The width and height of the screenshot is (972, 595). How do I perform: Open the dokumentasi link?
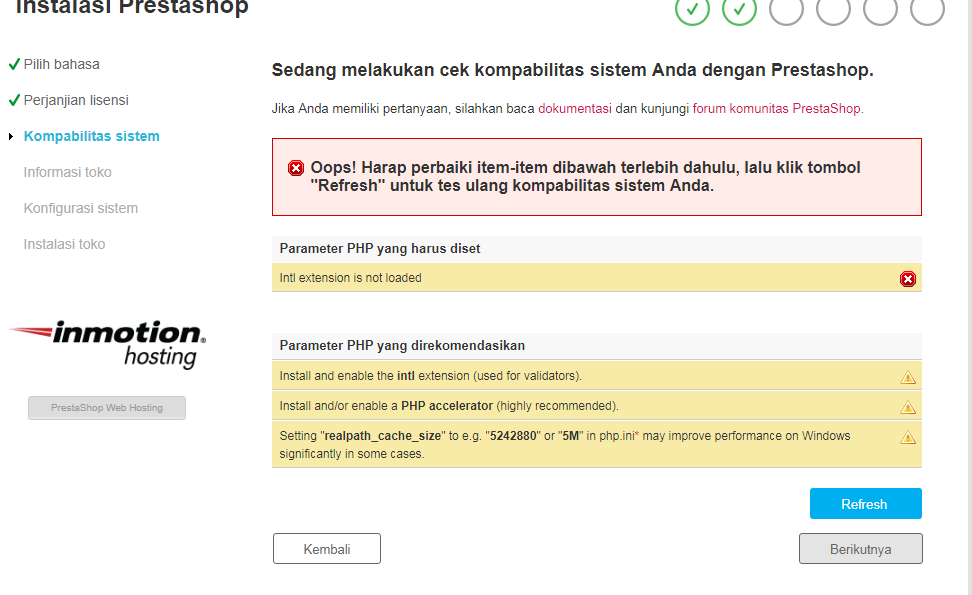pos(575,108)
